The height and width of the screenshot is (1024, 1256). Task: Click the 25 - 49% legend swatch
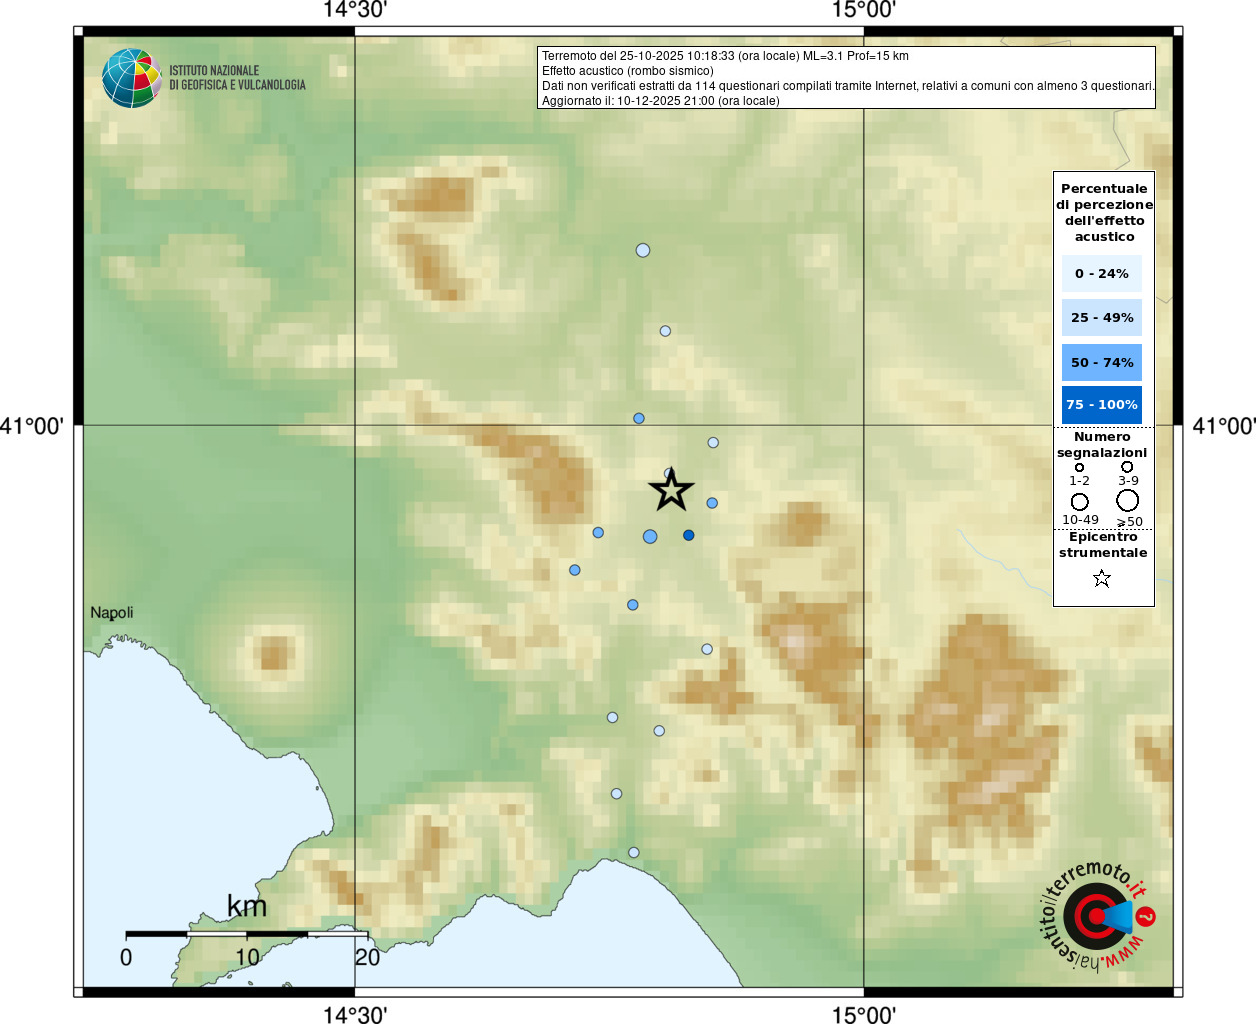pyautogui.click(x=1102, y=317)
